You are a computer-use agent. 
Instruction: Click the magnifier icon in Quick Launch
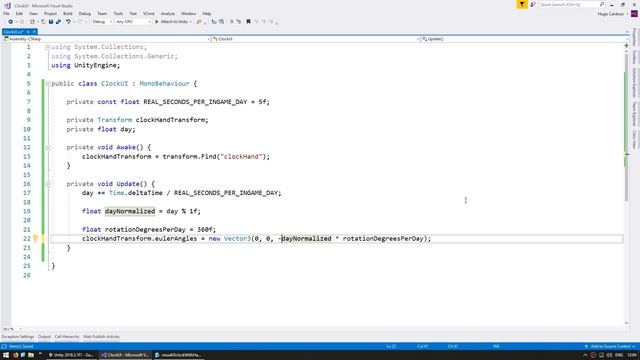click(602, 4)
